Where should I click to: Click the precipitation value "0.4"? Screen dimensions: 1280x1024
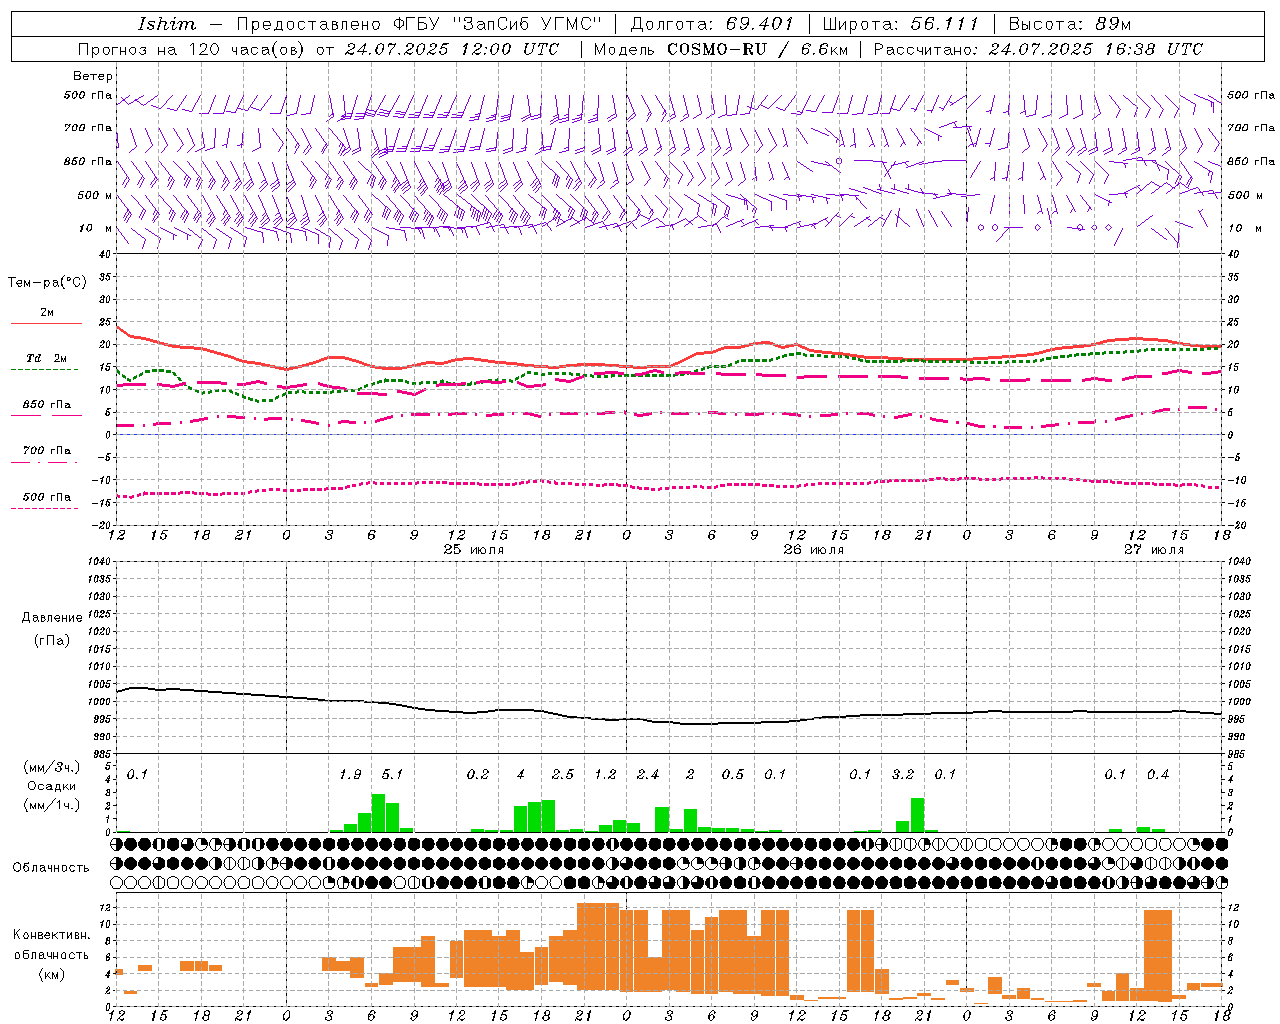pyautogui.click(x=1158, y=774)
